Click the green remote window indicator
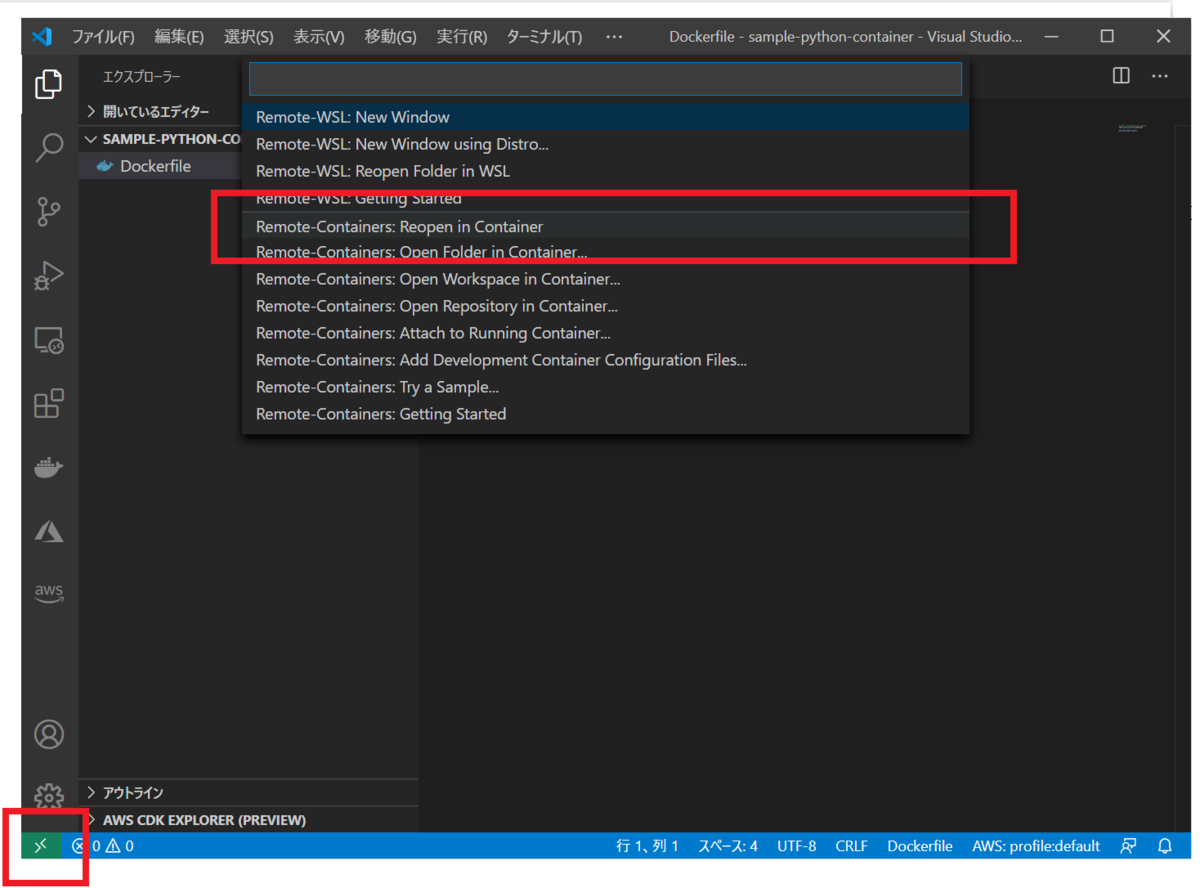This screenshot has width=1200, height=888. pos(41,846)
